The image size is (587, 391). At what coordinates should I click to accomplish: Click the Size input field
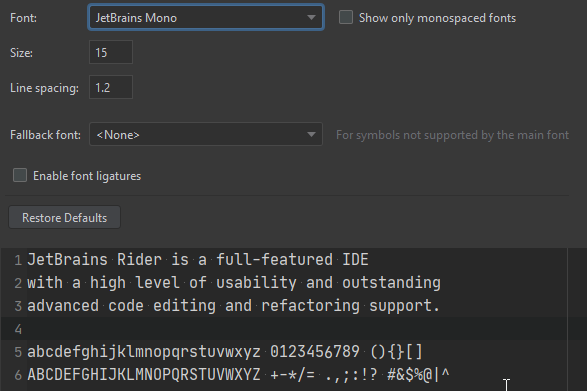tap(111, 52)
